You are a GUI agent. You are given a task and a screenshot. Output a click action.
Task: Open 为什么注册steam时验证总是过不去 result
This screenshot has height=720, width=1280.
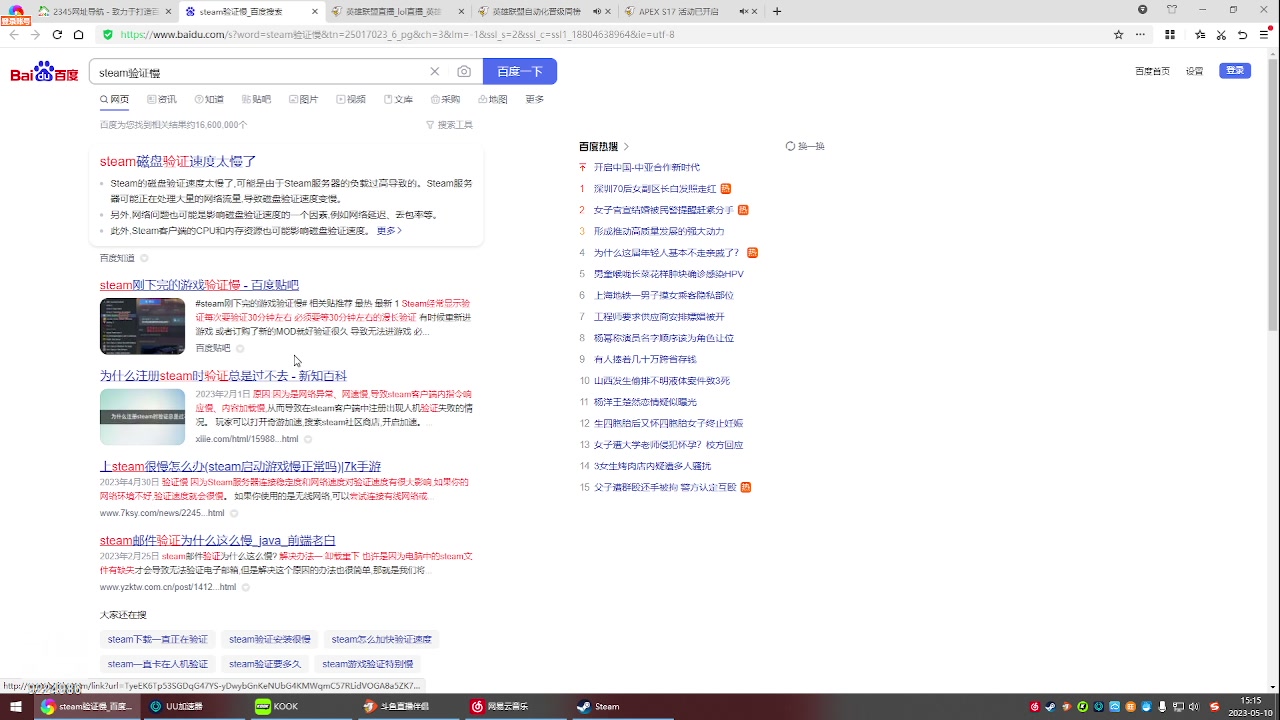(223, 376)
